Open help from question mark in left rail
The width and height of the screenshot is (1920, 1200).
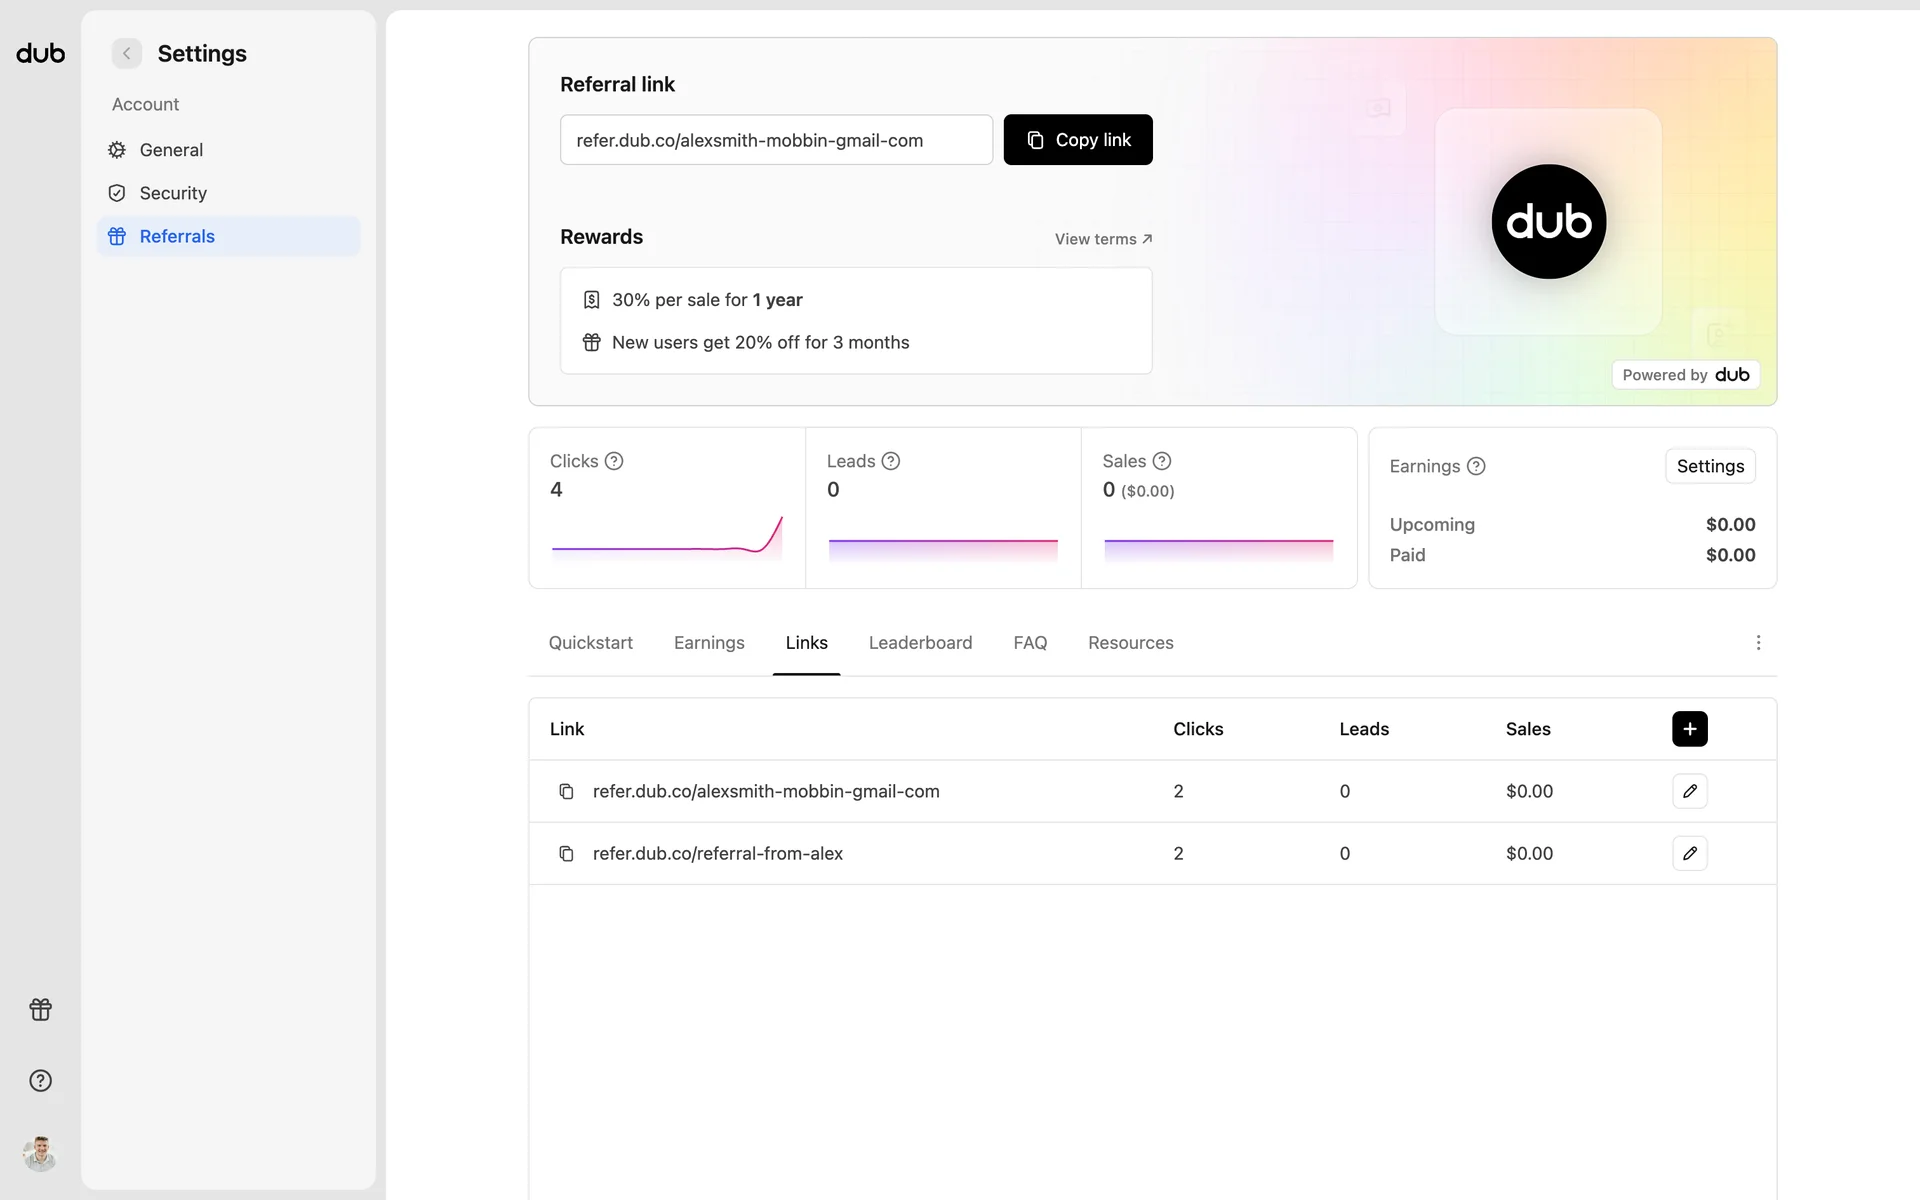[41, 1080]
